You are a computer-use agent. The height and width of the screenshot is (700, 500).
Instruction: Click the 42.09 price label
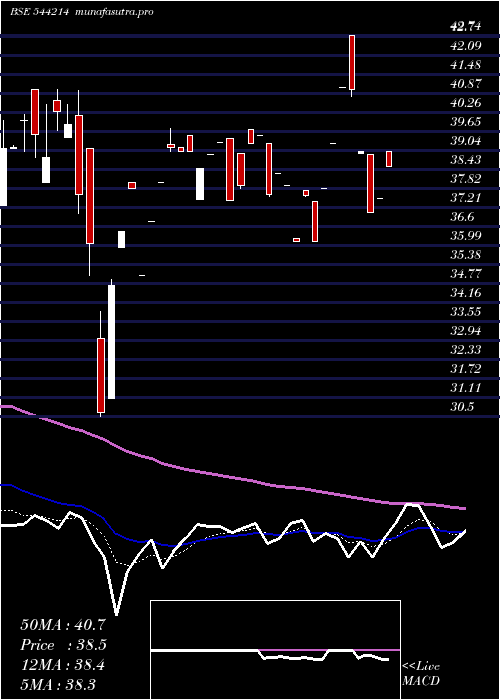(x=466, y=46)
